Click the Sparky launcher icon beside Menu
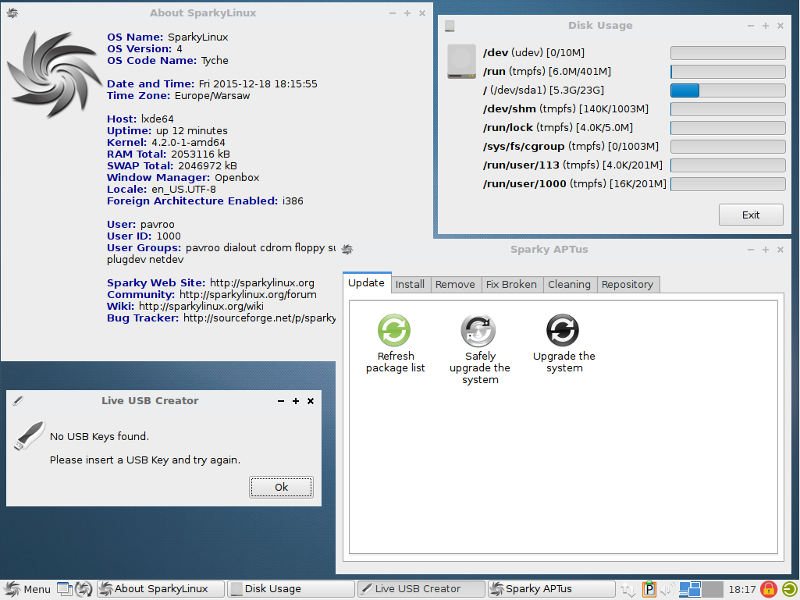This screenshot has height=600, width=800. (x=84, y=589)
